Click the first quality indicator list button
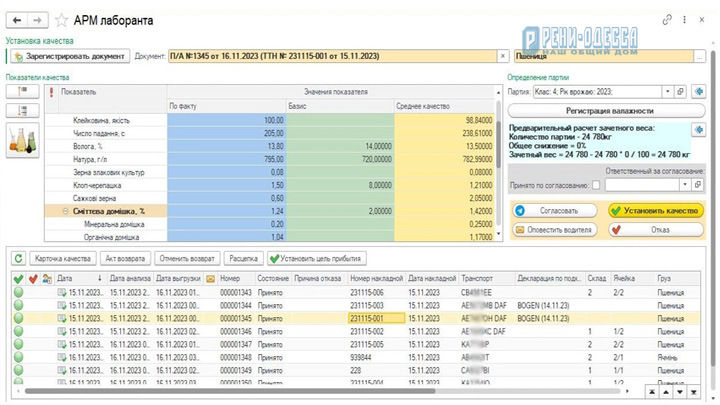Viewport: 720px width, 405px height. coord(22,91)
